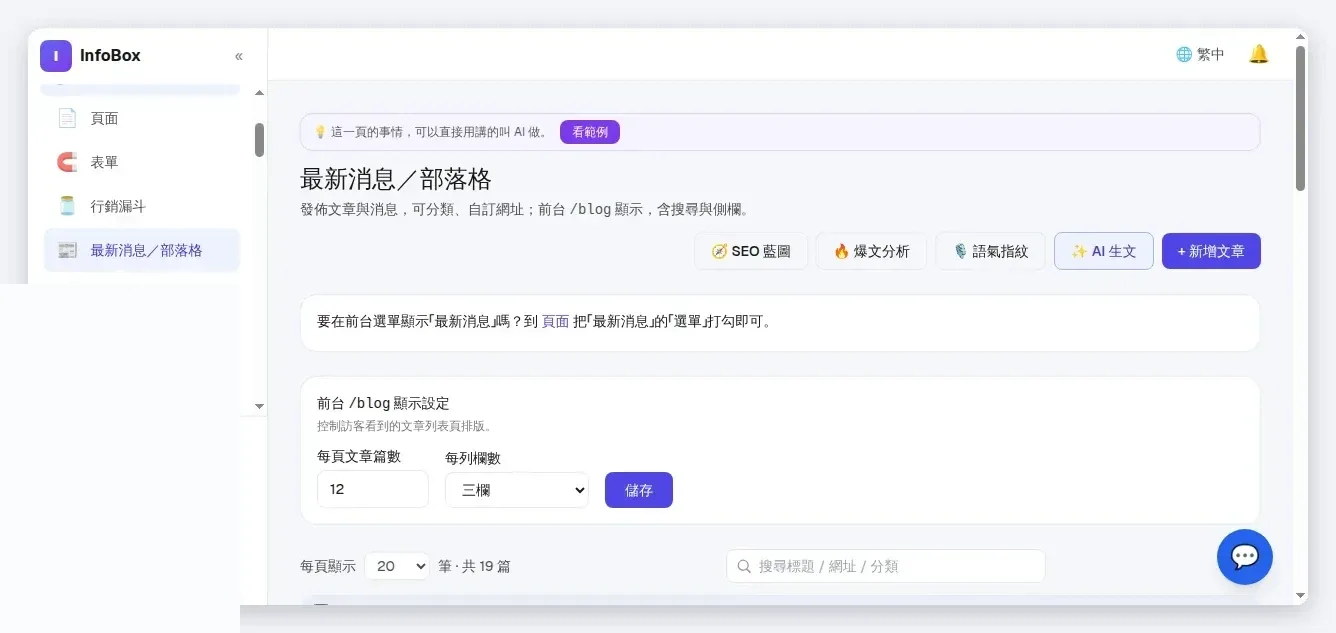Open the 表單 sidebar menu item
Viewport: 1336px width, 633px height.
[142, 162]
